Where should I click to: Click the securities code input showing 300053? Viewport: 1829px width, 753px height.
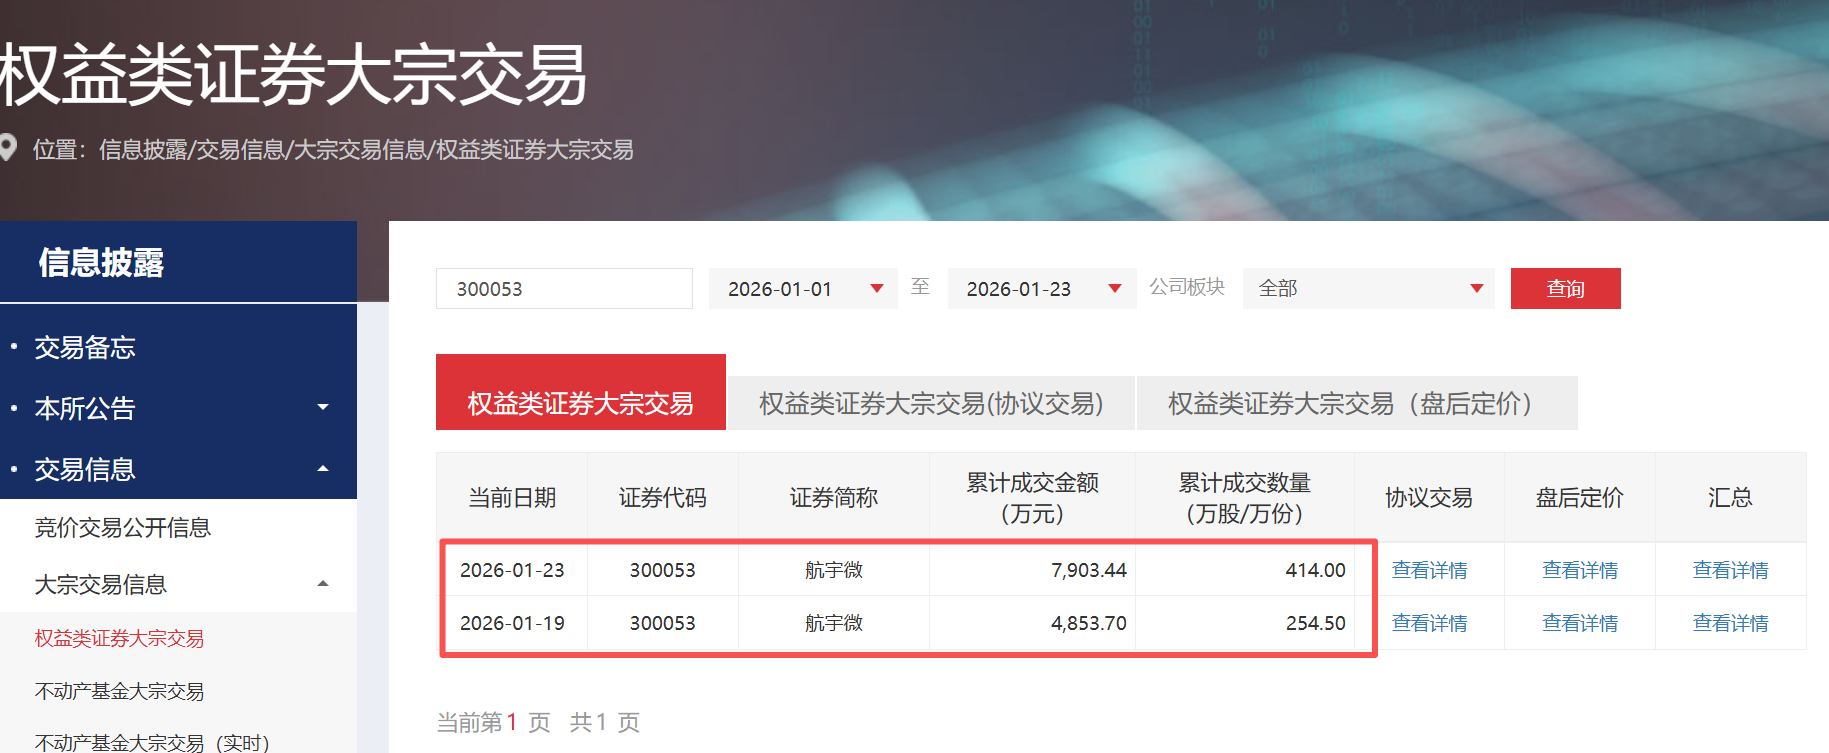point(564,288)
